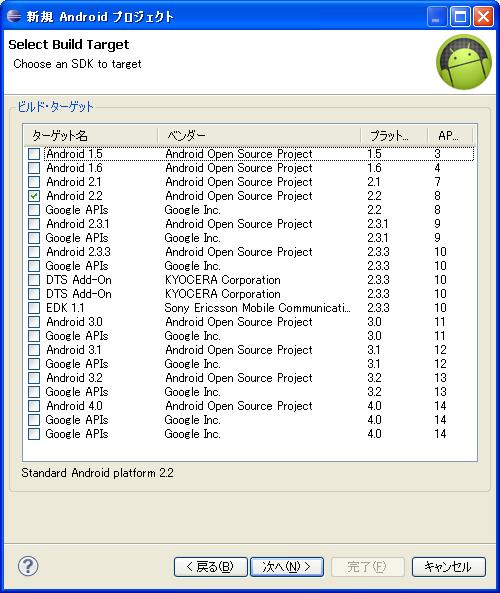Image resolution: width=500 pixels, height=593 pixels.
Task: Check Google APIs checkbox for platform 3.1
Action: click(34, 364)
